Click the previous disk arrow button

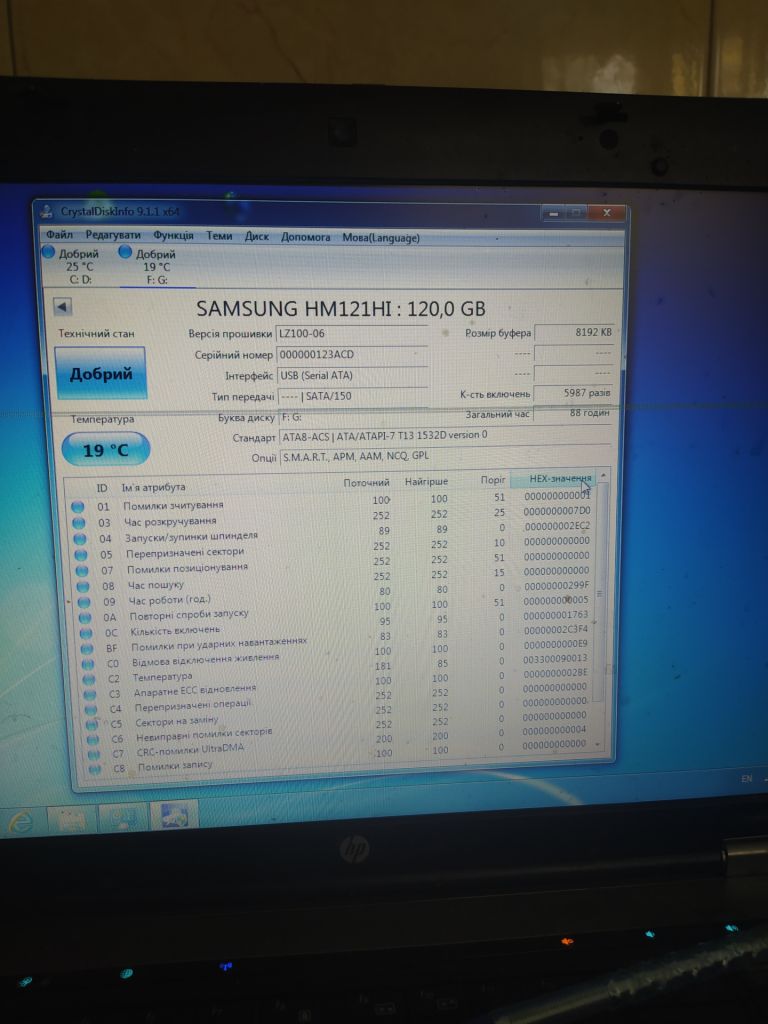pyautogui.click(x=63, y=306)
